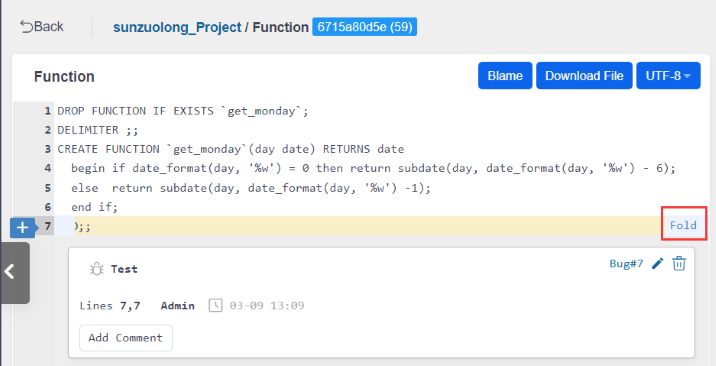The width and height of the screenshot is (716, 366).
Task: Click Add Comment under the Test bug
Action: (x=126, y=338)
